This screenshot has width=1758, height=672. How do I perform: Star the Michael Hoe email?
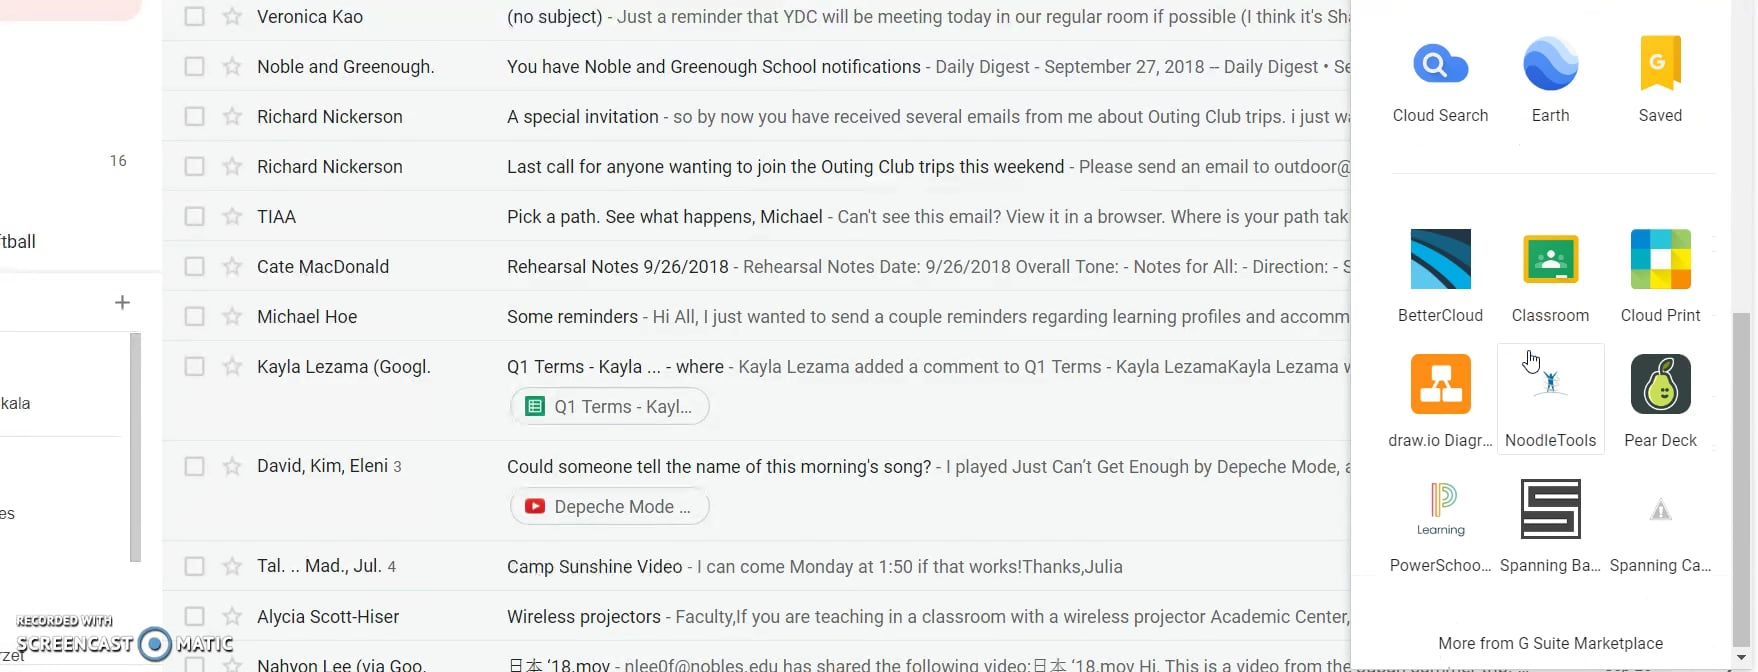[x=232, y=317]
